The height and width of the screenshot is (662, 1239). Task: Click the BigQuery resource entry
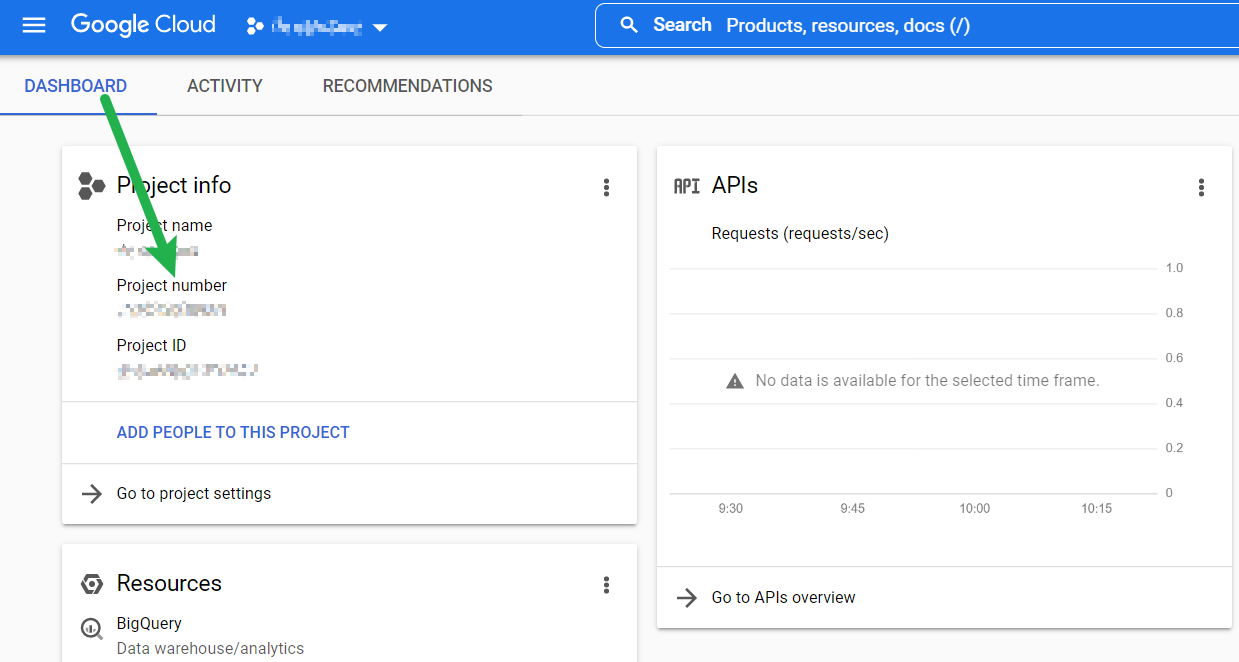149,623
